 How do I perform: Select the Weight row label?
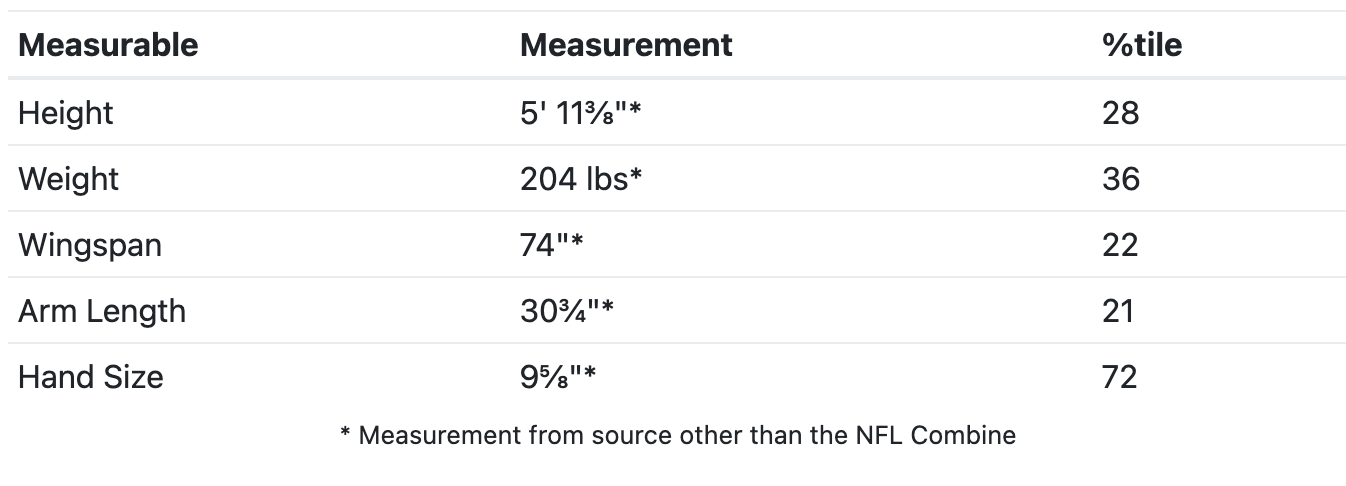point(68,179)
